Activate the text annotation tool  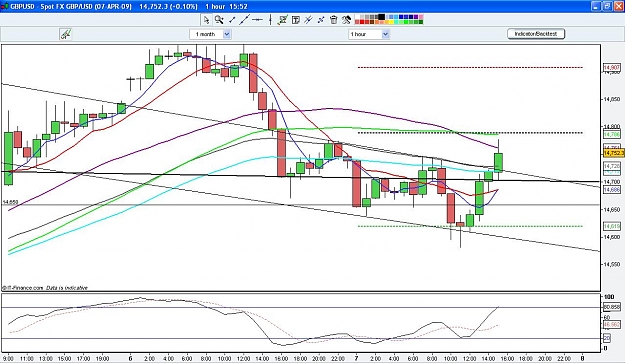pos(296,20)
